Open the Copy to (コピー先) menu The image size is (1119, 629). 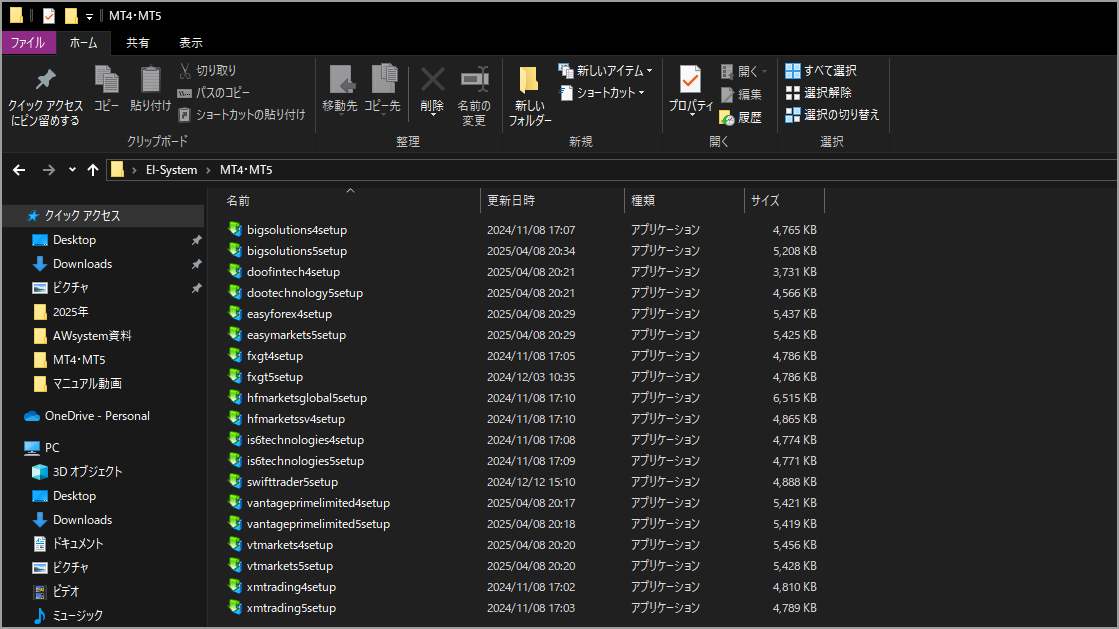(383, 89)
